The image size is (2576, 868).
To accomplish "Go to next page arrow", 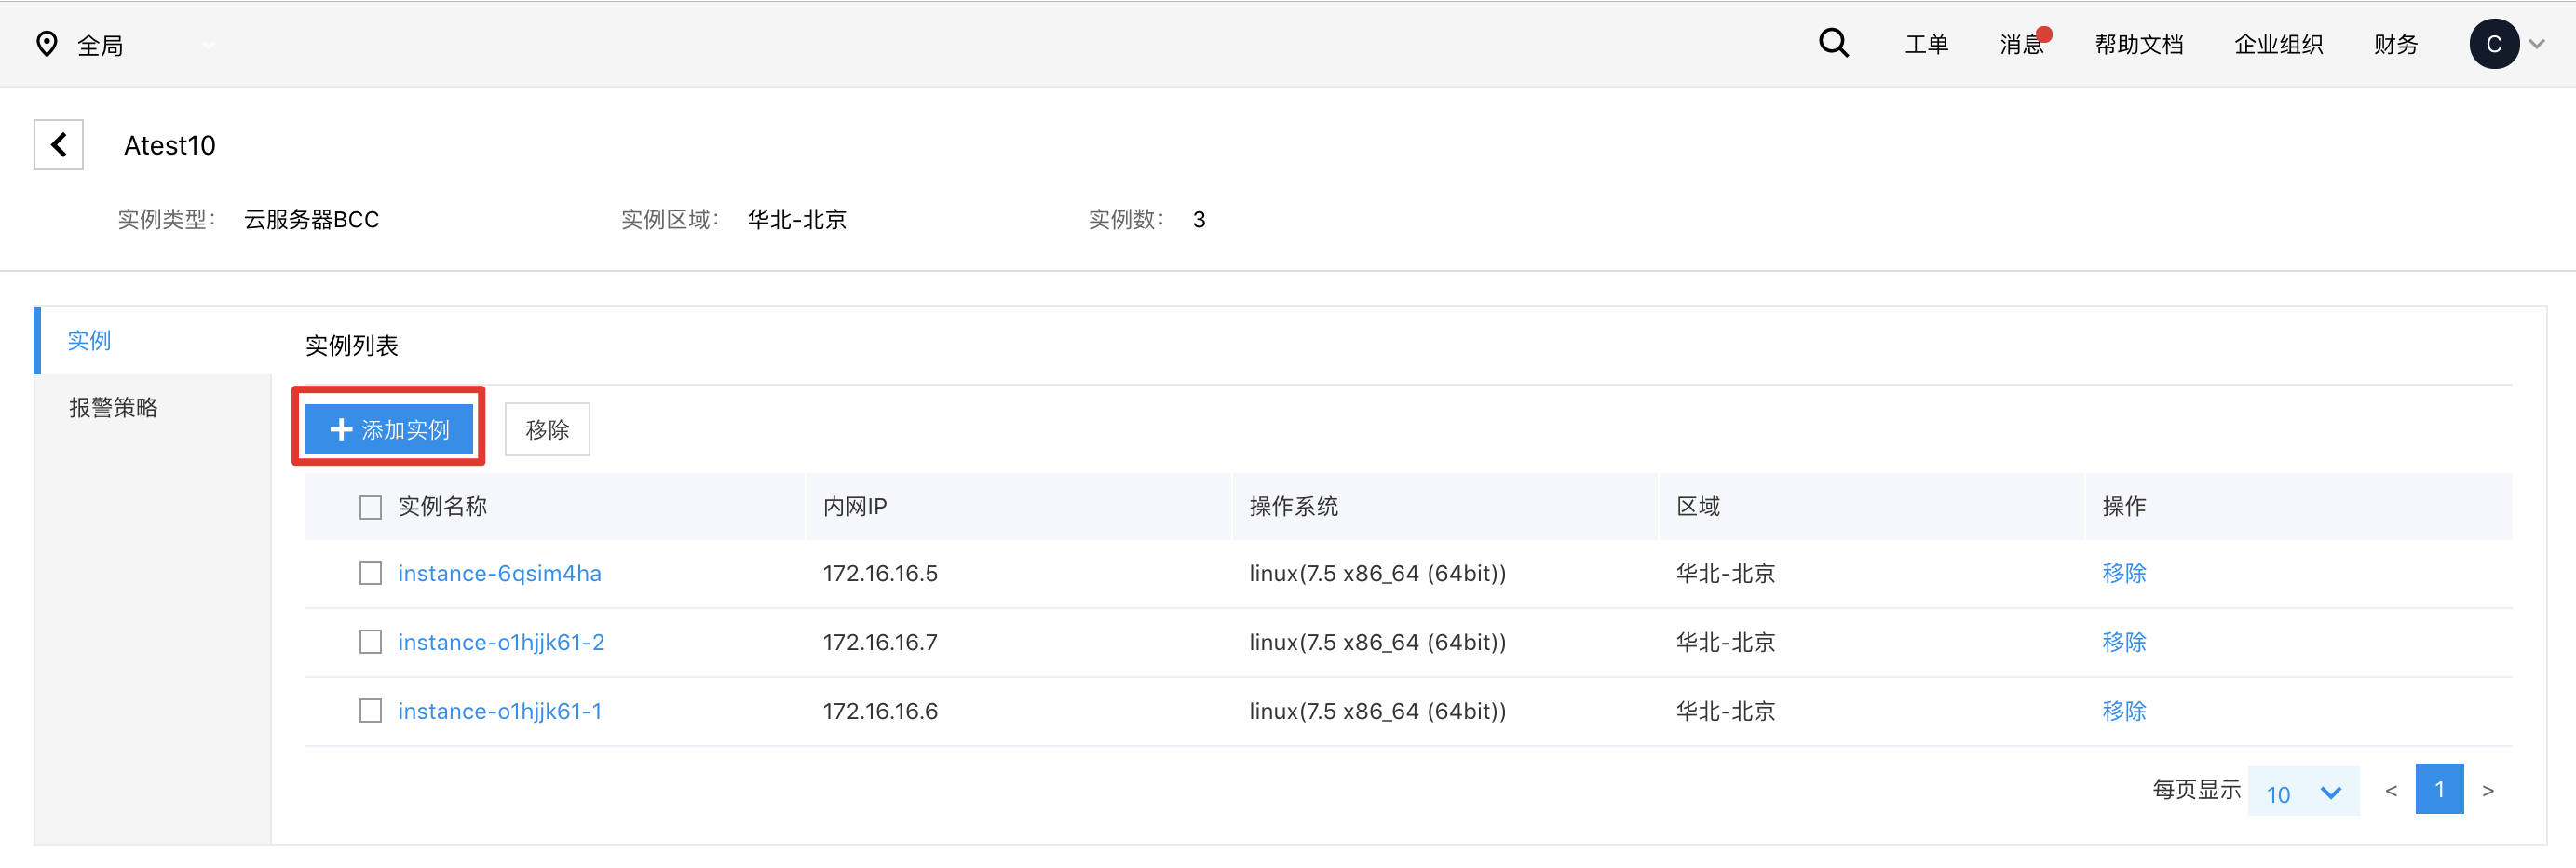I will [x=2487, y=791].
